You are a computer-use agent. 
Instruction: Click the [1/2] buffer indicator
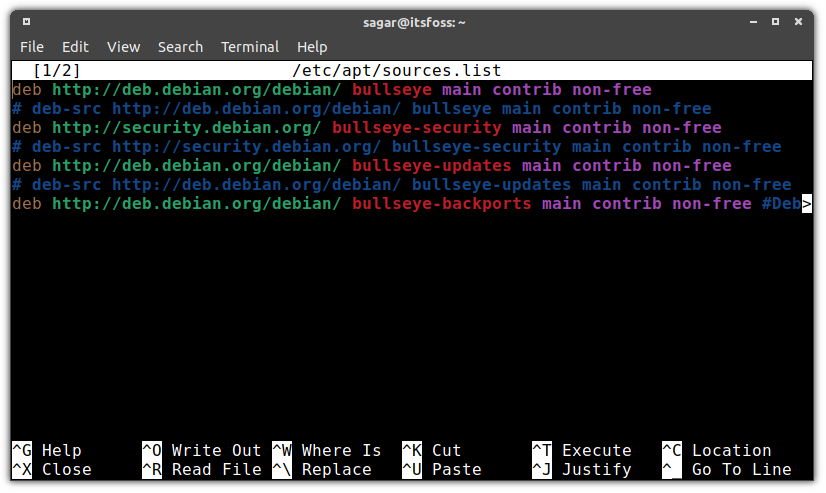point(56,71)
